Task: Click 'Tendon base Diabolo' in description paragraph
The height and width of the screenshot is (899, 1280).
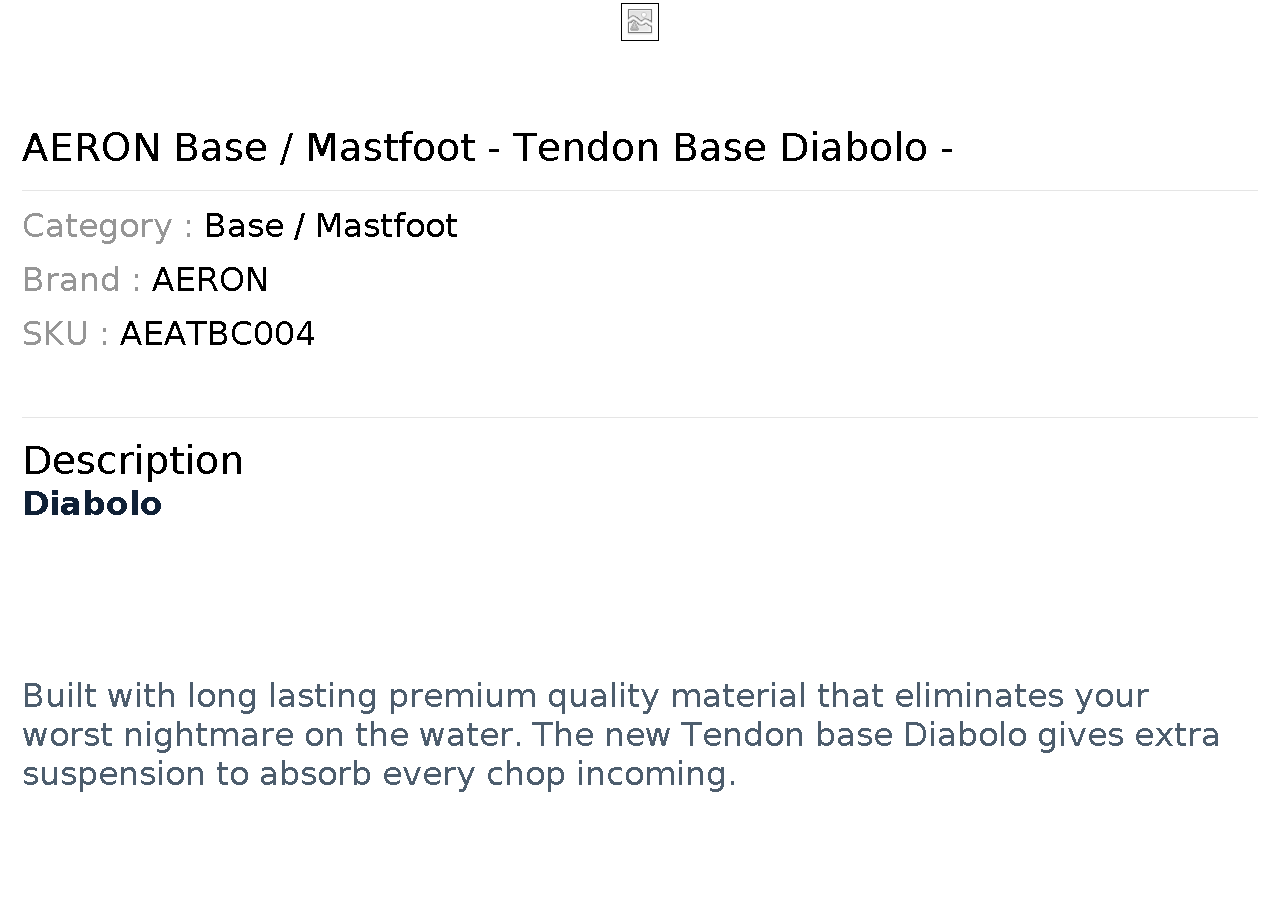Action: click(x=854, y=735)
